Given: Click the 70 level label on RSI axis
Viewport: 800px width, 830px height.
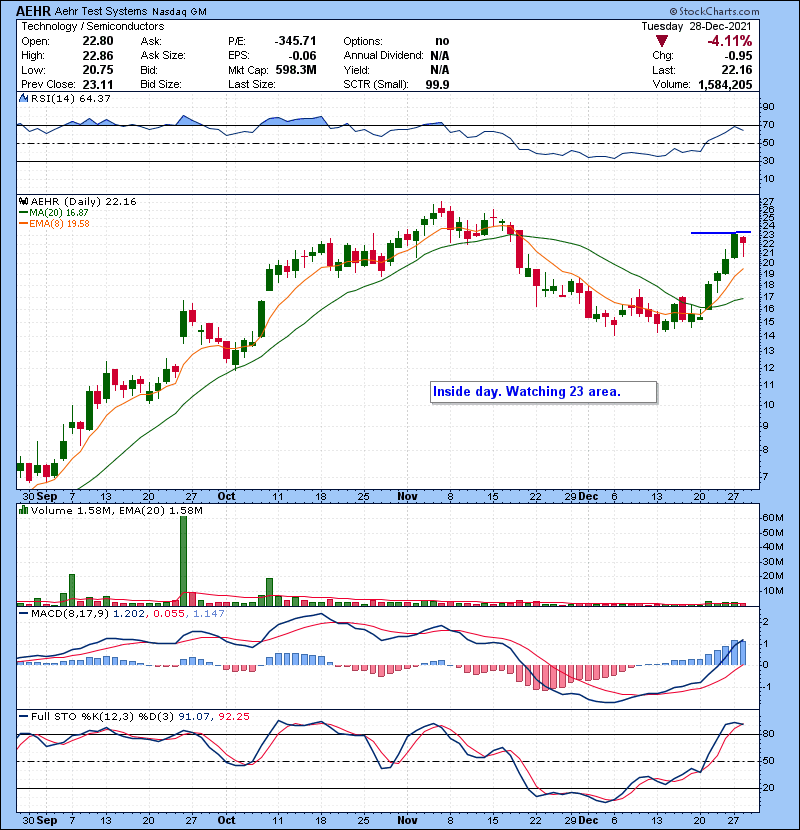Looking at the screenshot, I should pos(768,125).
